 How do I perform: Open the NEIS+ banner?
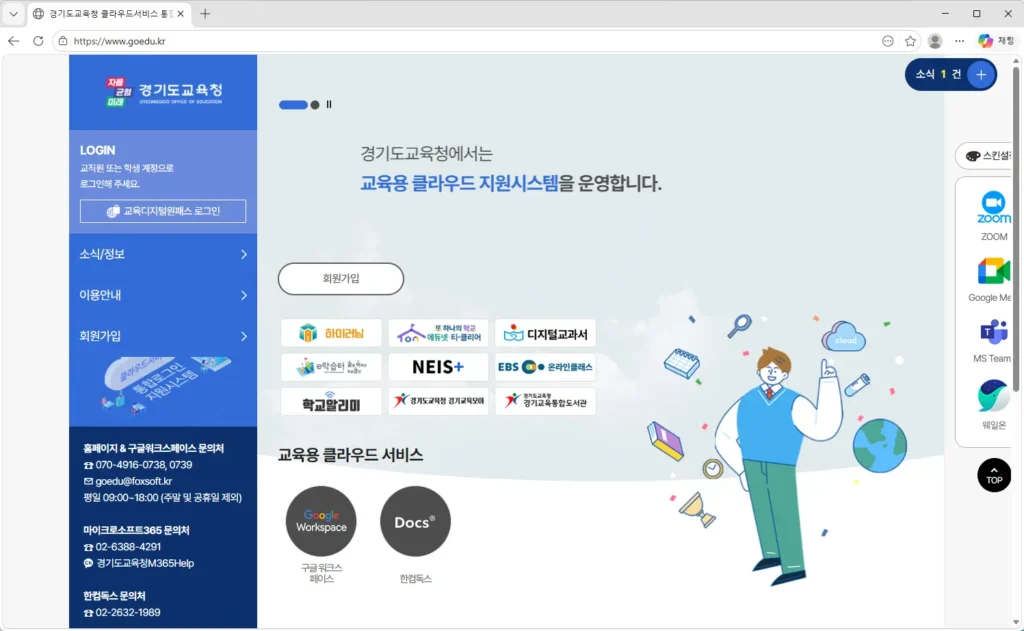coord(438,367)
